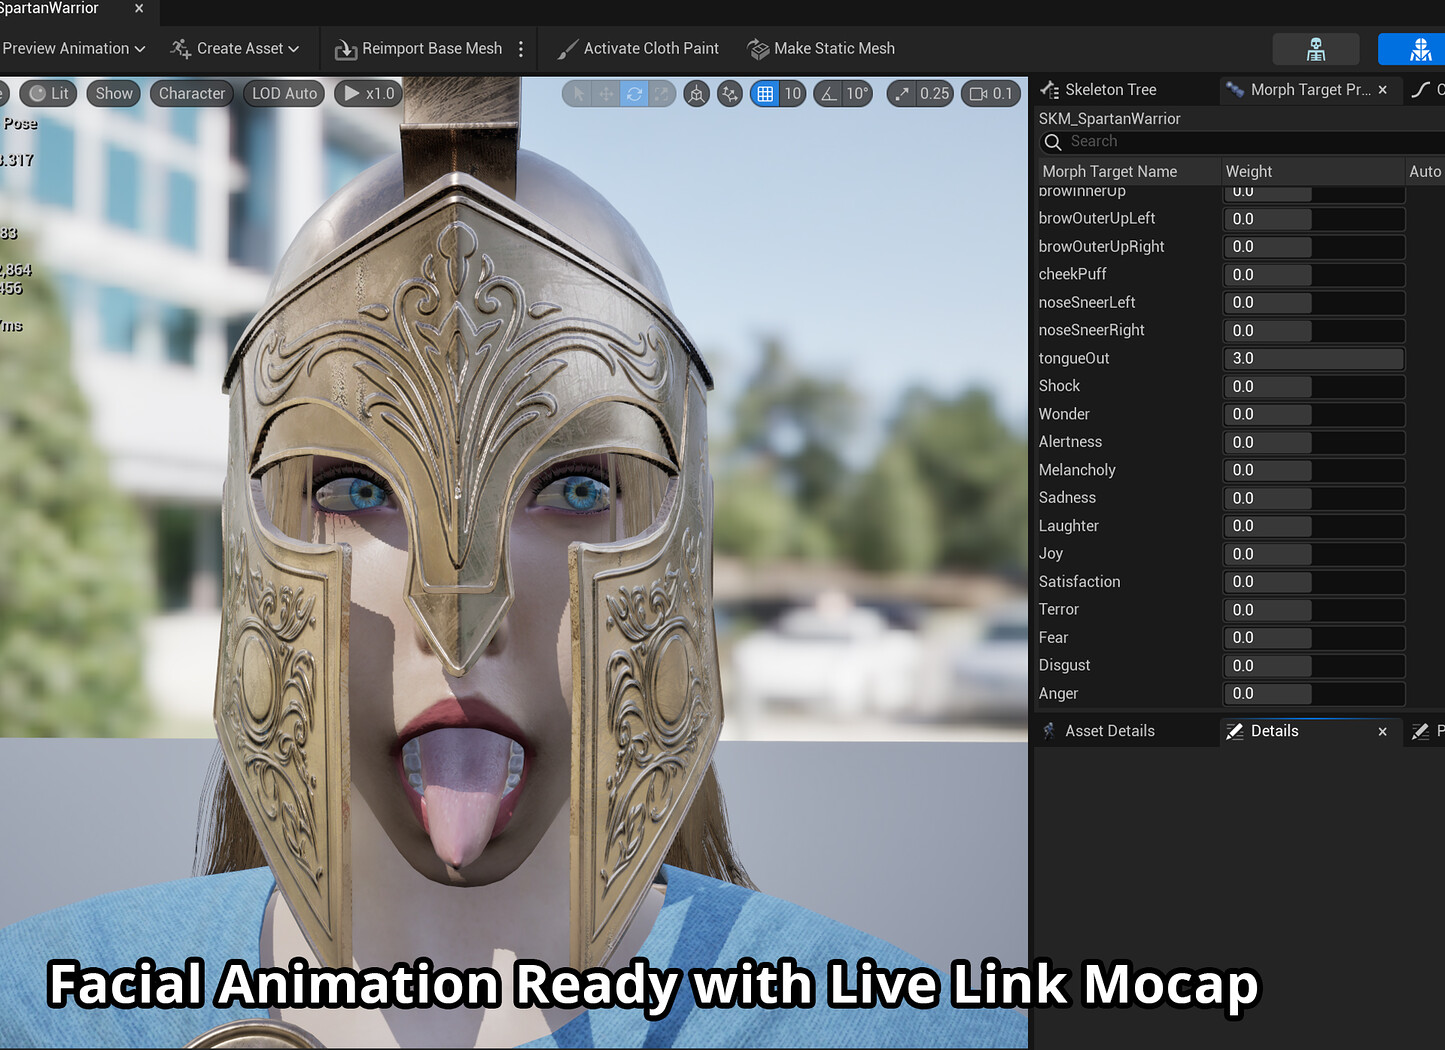This screenshot has width=1445, height=1050.
Task: Toggle surface snapping icon
Action: (x=731, y=93)
